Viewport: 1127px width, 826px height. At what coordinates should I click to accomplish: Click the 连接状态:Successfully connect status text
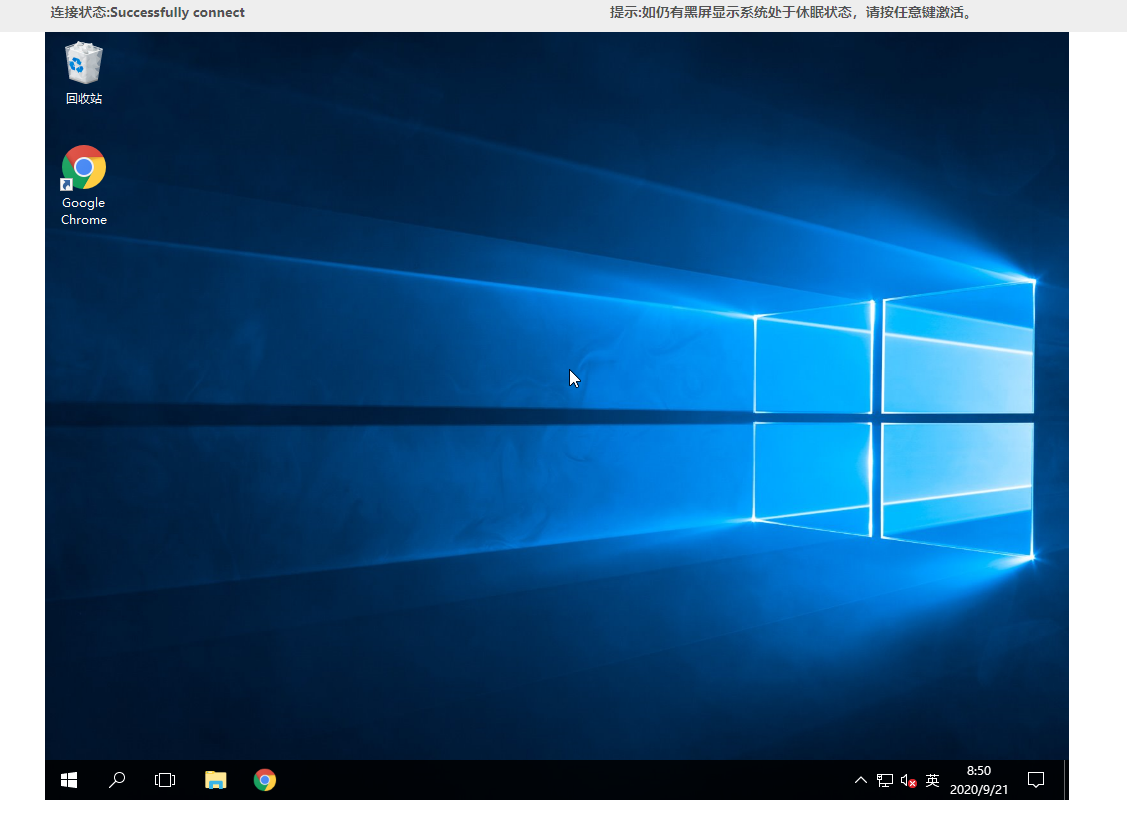click(147, 12)
